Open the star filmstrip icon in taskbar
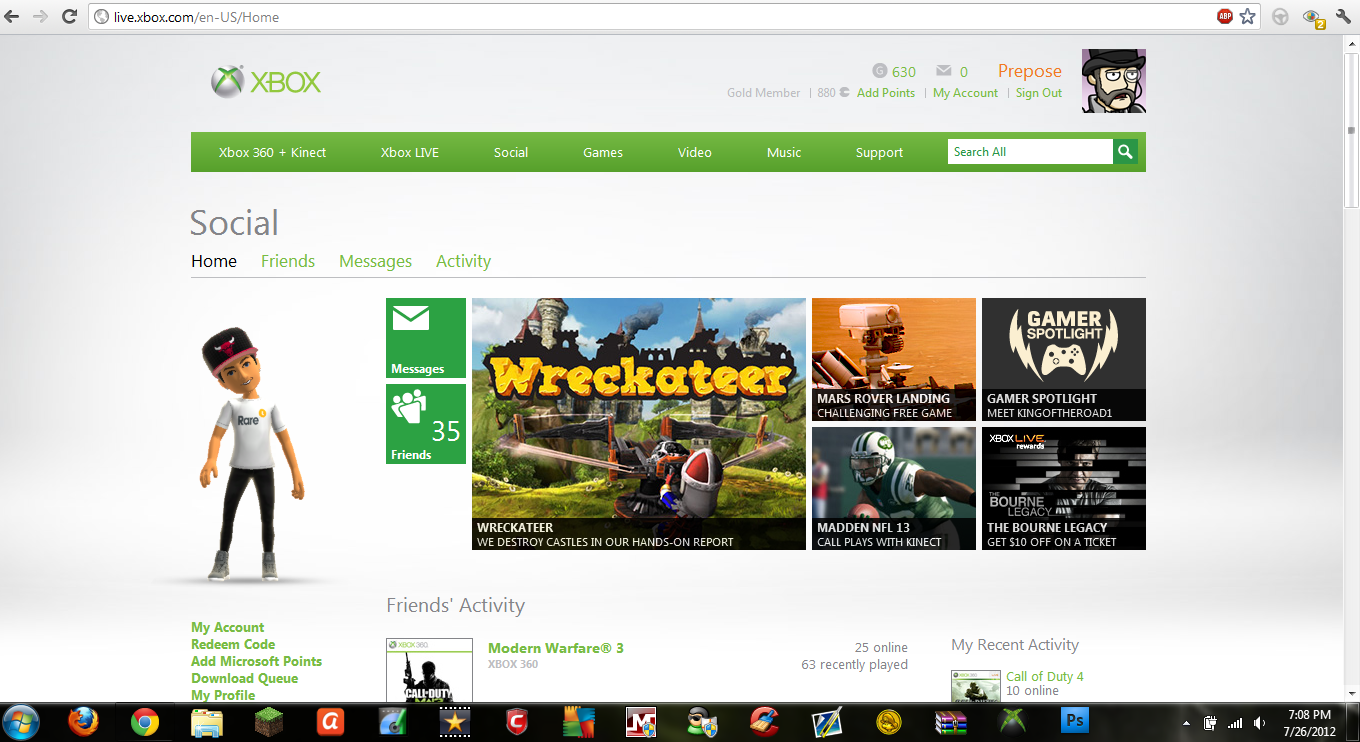The height and width of the screenshot is (742, 1360). click(455, 721)
